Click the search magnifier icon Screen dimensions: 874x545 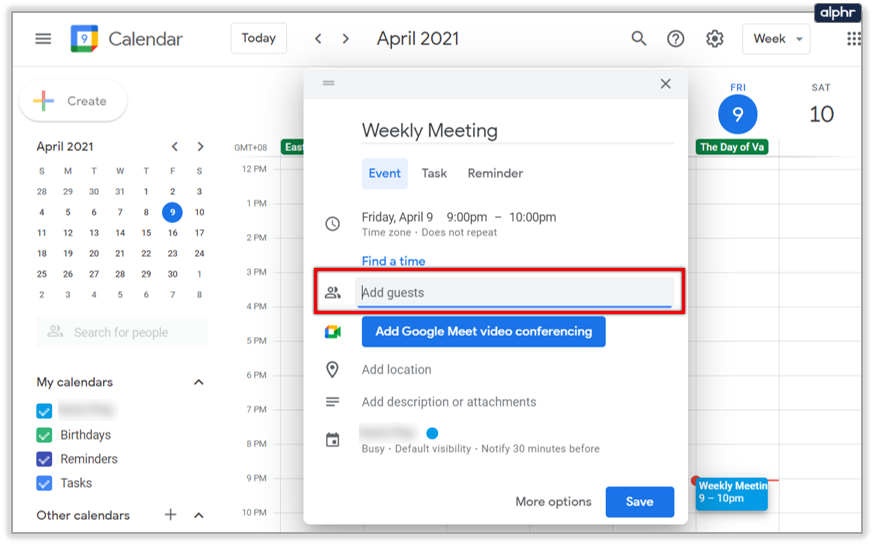[639, 39]
